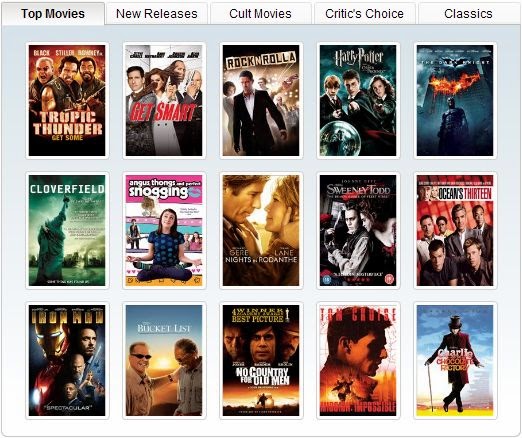Open the Sweeney Todd poster
The image size is (522, 438).
click(358, 230)
